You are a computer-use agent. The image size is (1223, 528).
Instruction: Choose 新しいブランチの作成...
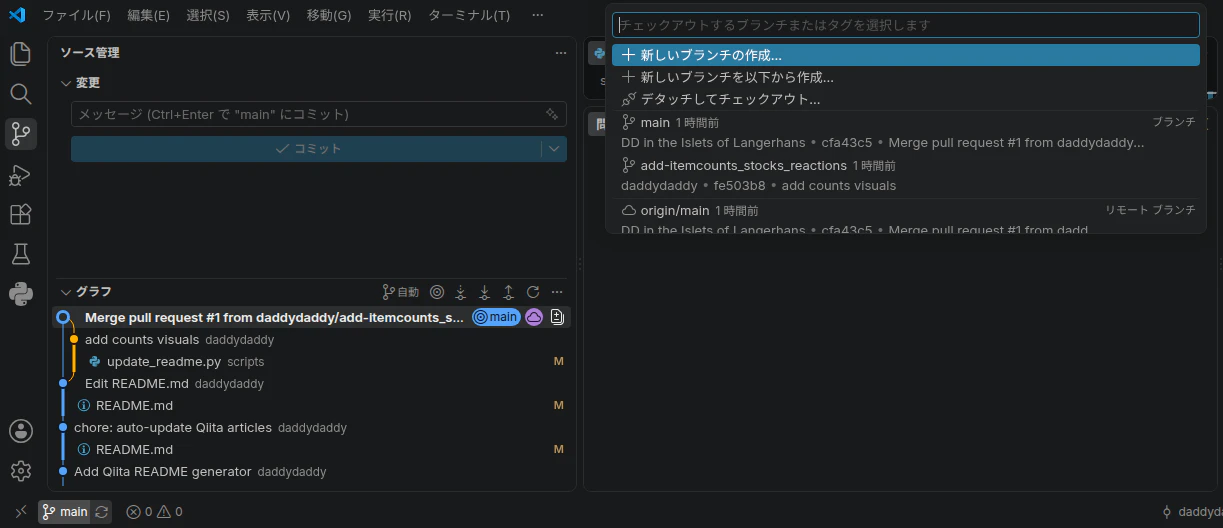click(x=906, y=55)
